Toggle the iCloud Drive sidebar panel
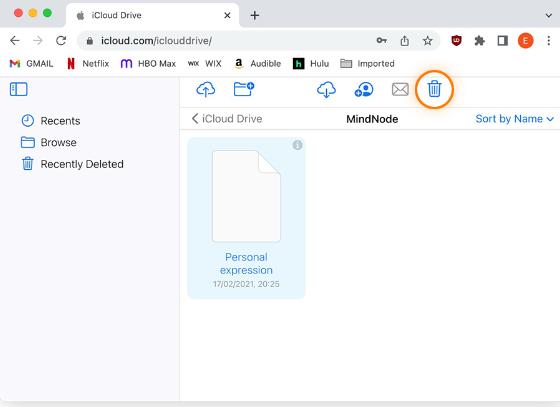 (19, 89)
